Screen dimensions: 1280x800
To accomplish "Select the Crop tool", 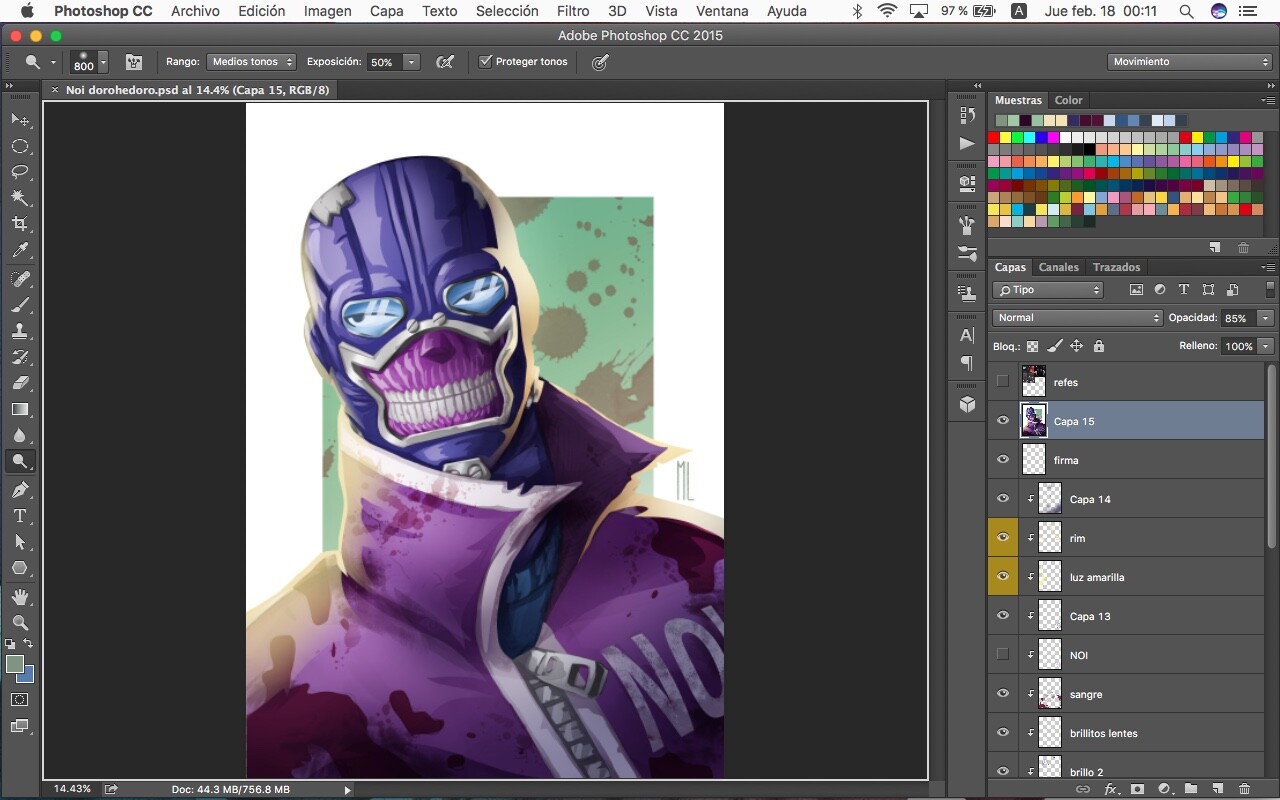I will (20, 224).
